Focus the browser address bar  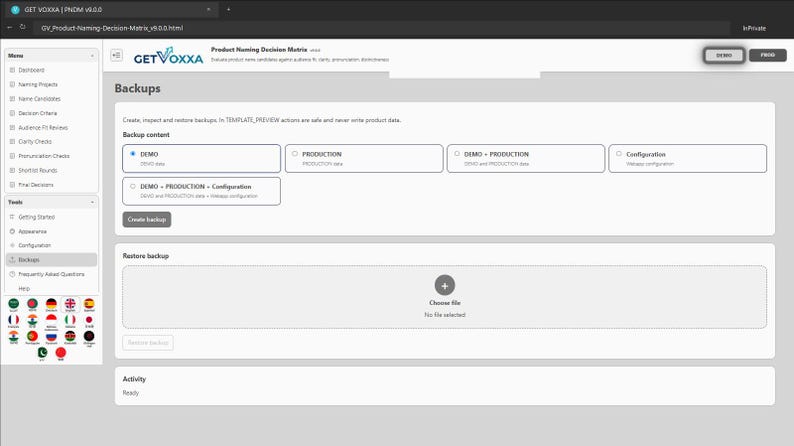[382, 28]
